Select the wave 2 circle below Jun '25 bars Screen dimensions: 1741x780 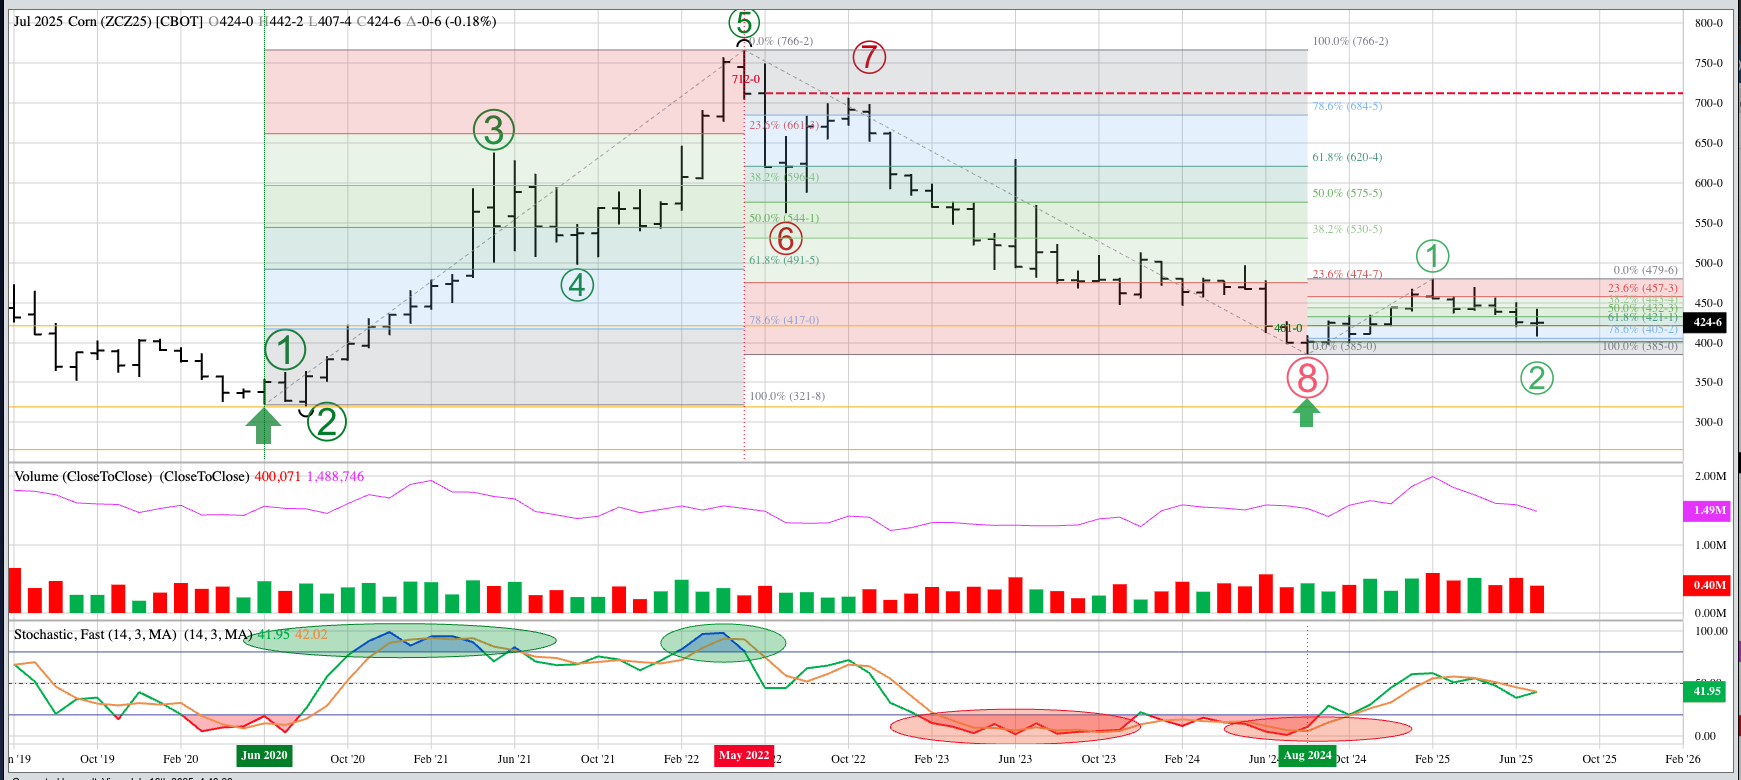point(1537,378)
